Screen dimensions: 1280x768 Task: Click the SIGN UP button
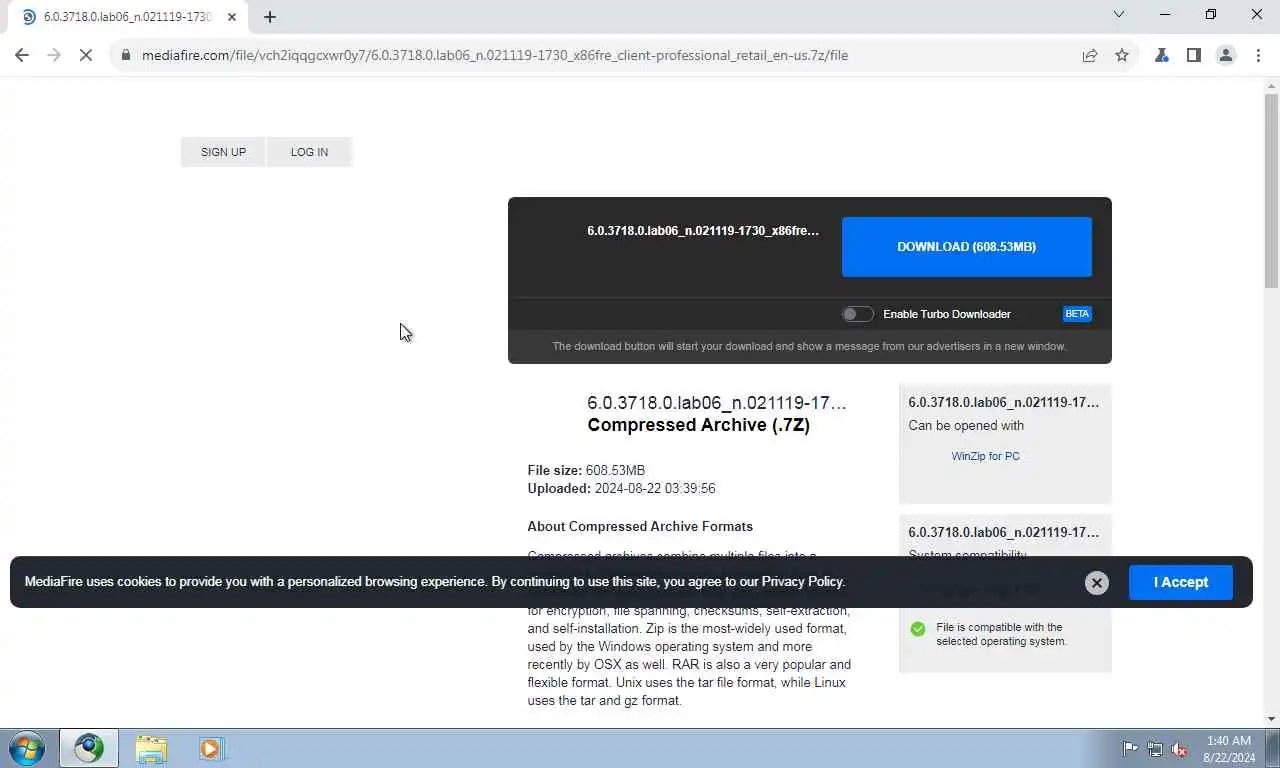[x=223, y=152]
